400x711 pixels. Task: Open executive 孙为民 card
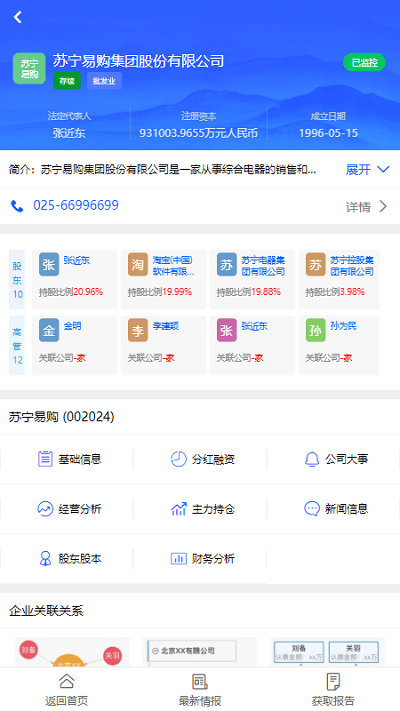coord(339,346)
